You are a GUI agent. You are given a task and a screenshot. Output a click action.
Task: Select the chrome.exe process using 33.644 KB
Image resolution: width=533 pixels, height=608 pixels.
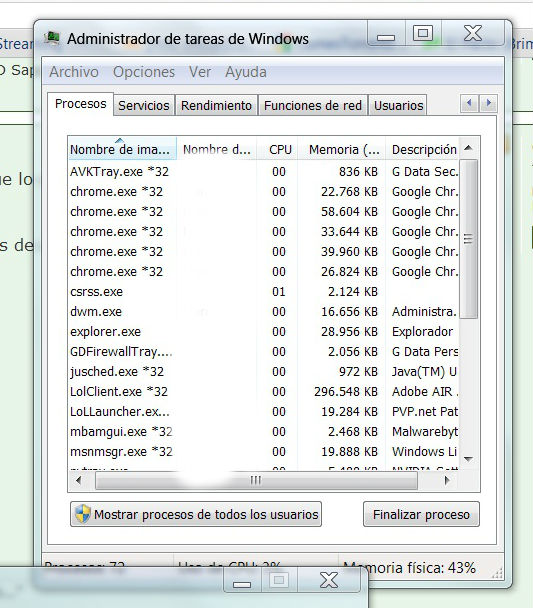click(263, 231)
